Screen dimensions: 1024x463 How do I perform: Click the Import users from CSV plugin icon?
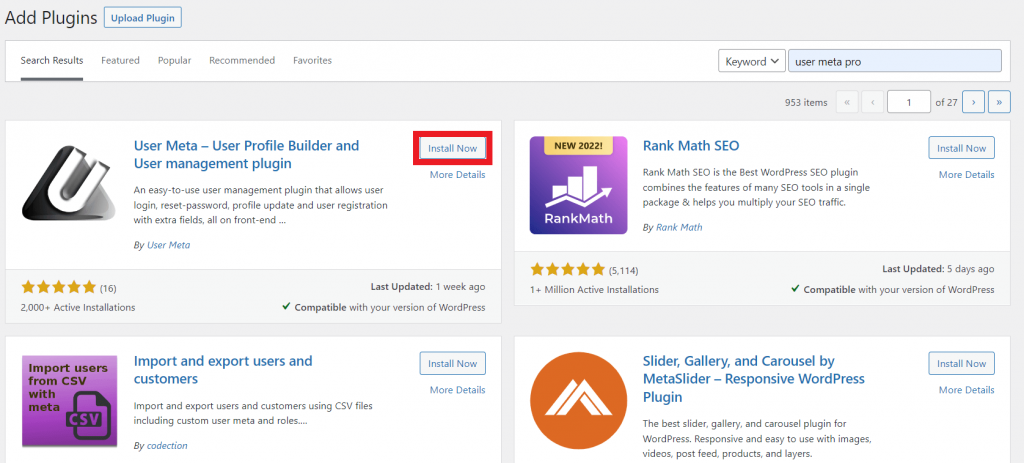pos(69,401)
